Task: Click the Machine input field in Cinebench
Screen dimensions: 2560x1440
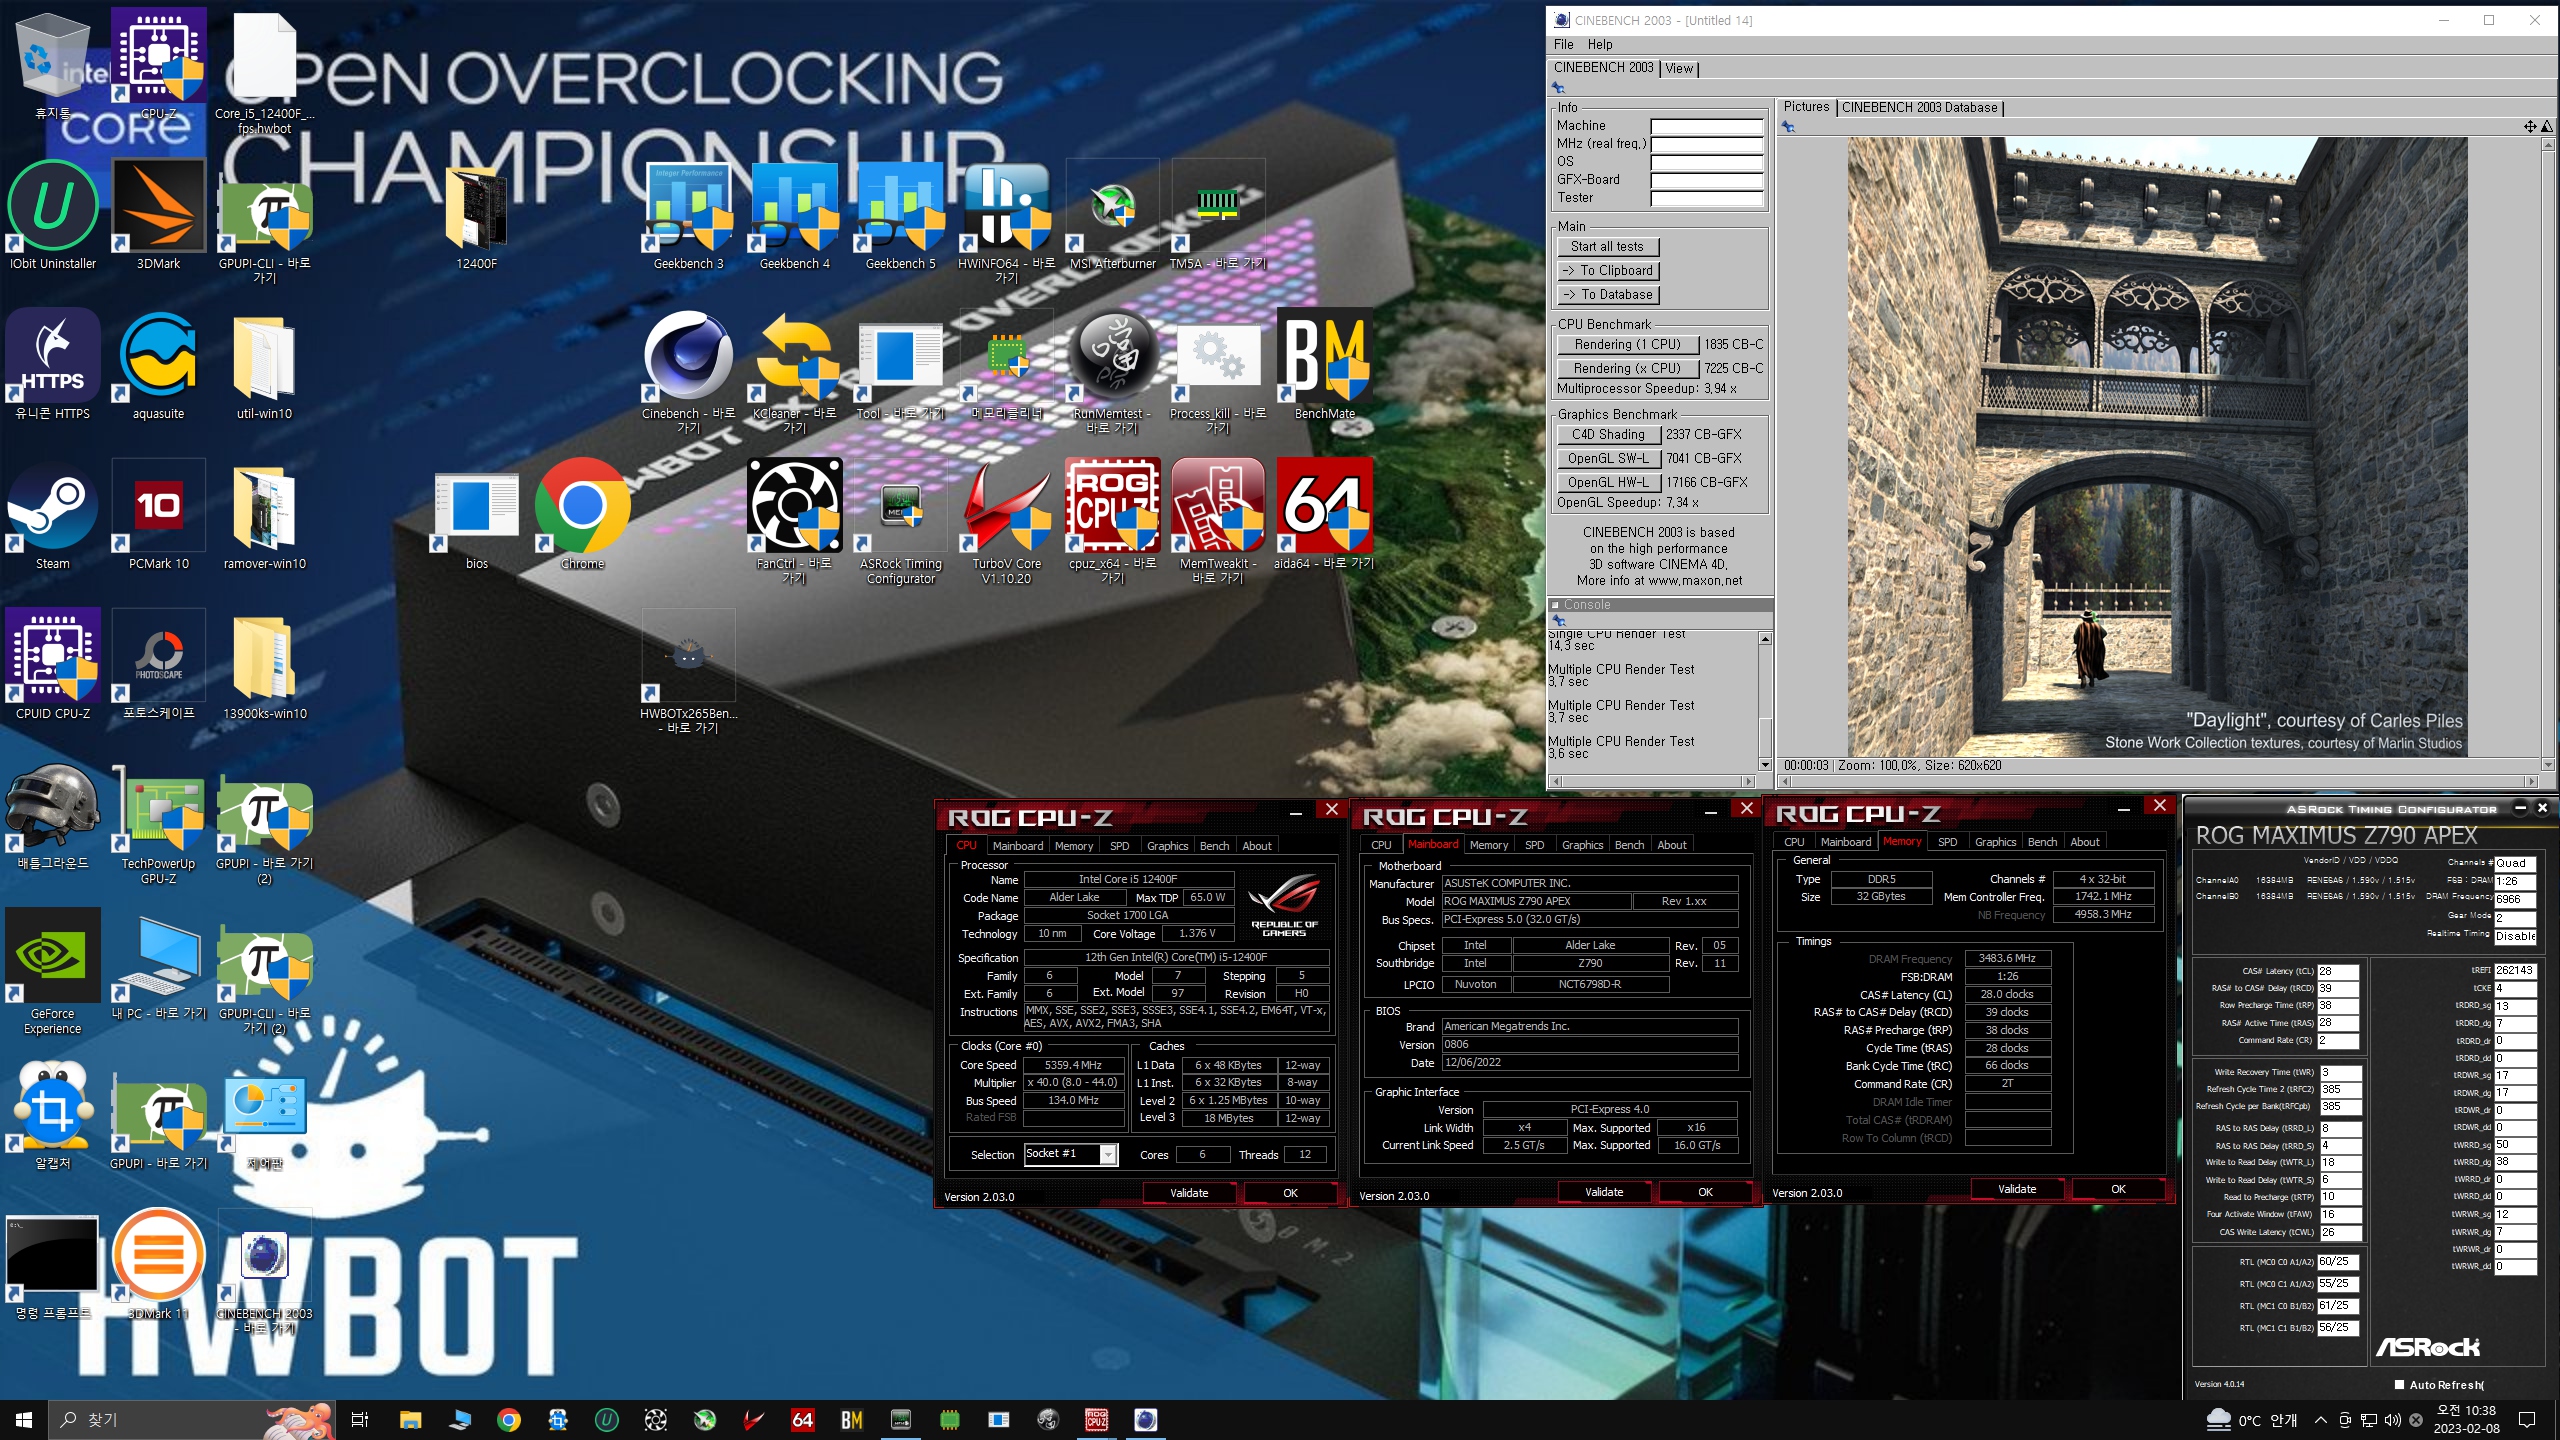Action: coord(1706,126)
